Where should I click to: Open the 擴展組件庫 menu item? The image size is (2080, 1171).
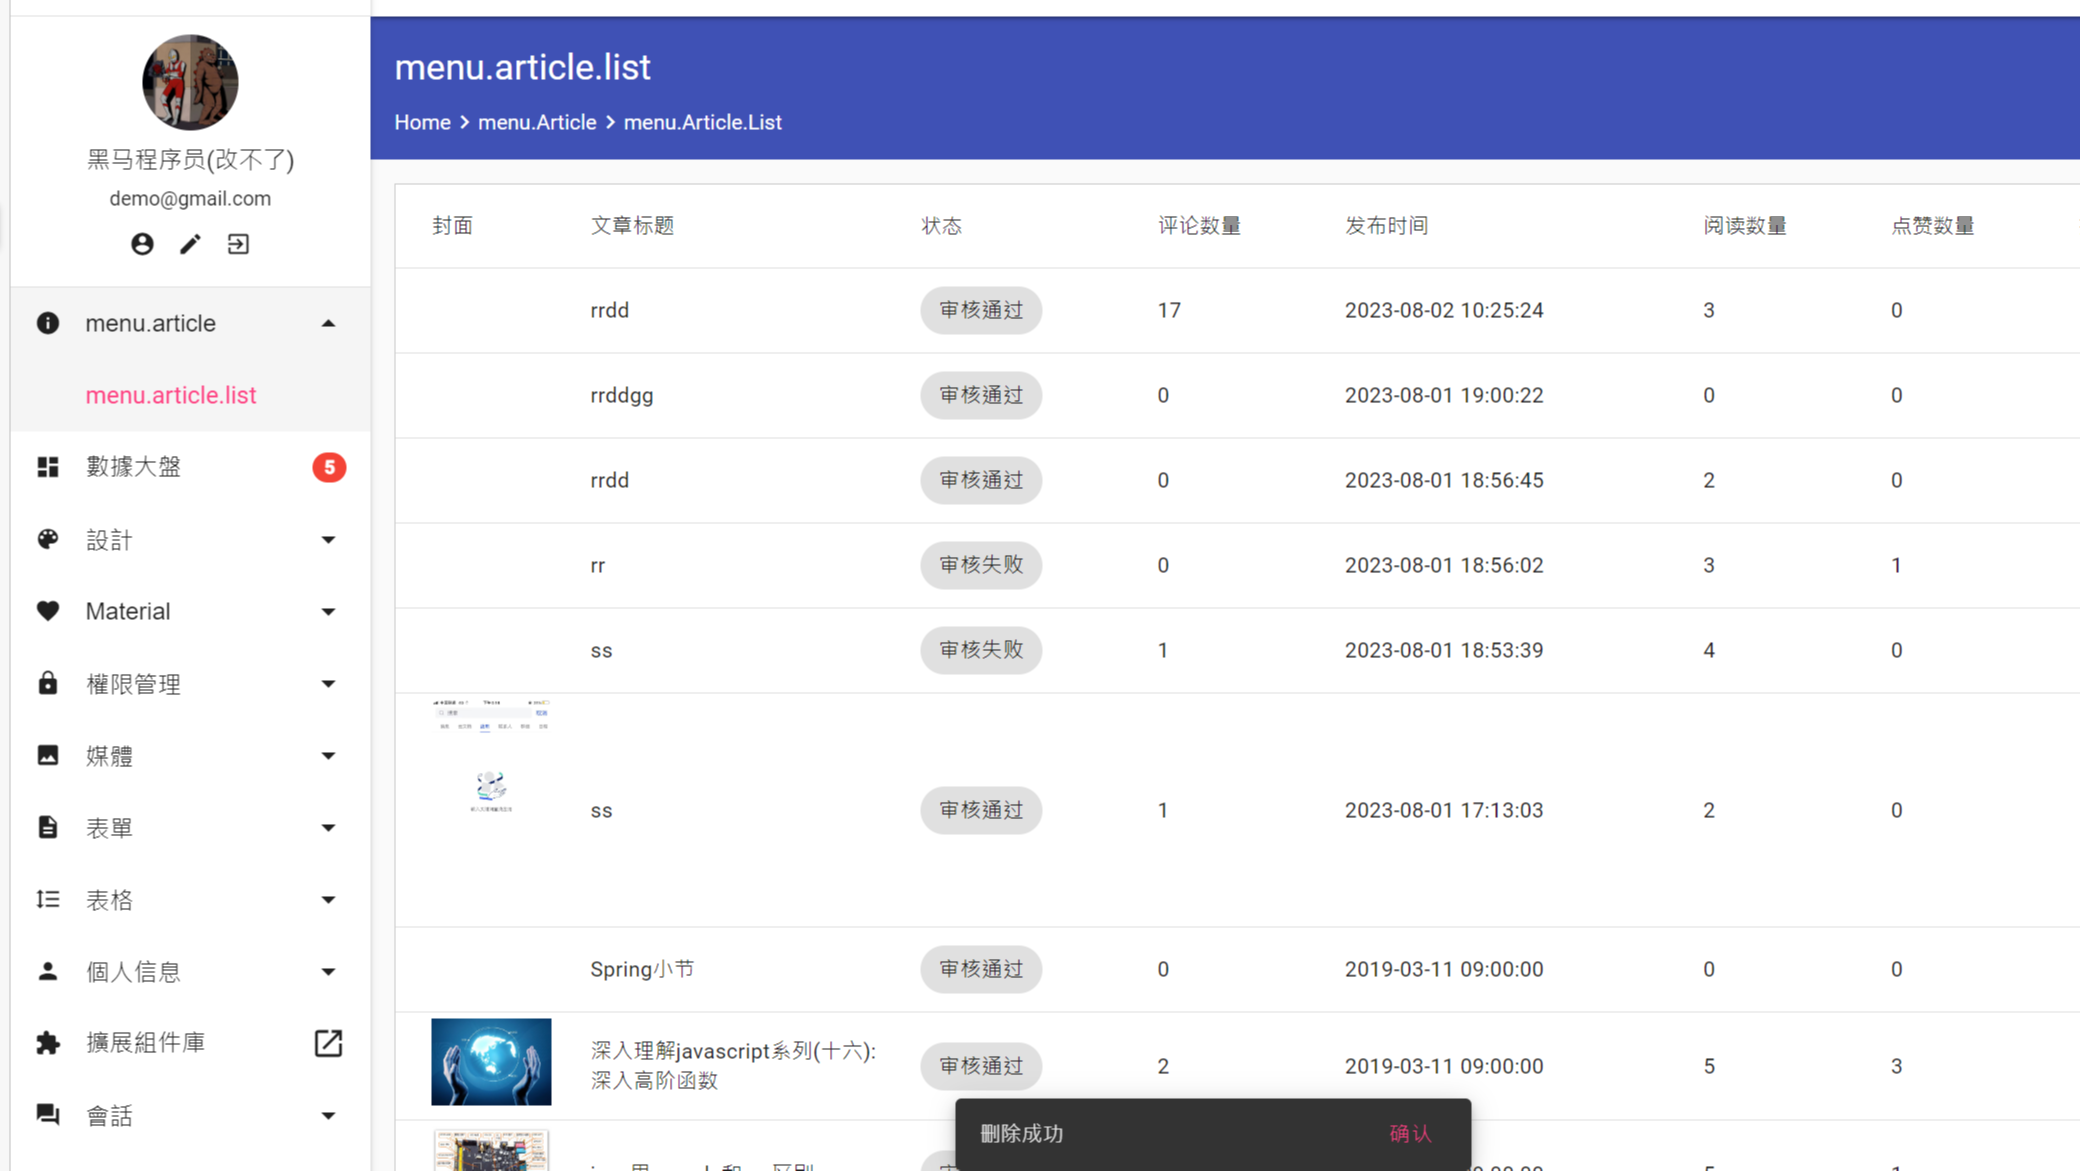(190, 1043)
